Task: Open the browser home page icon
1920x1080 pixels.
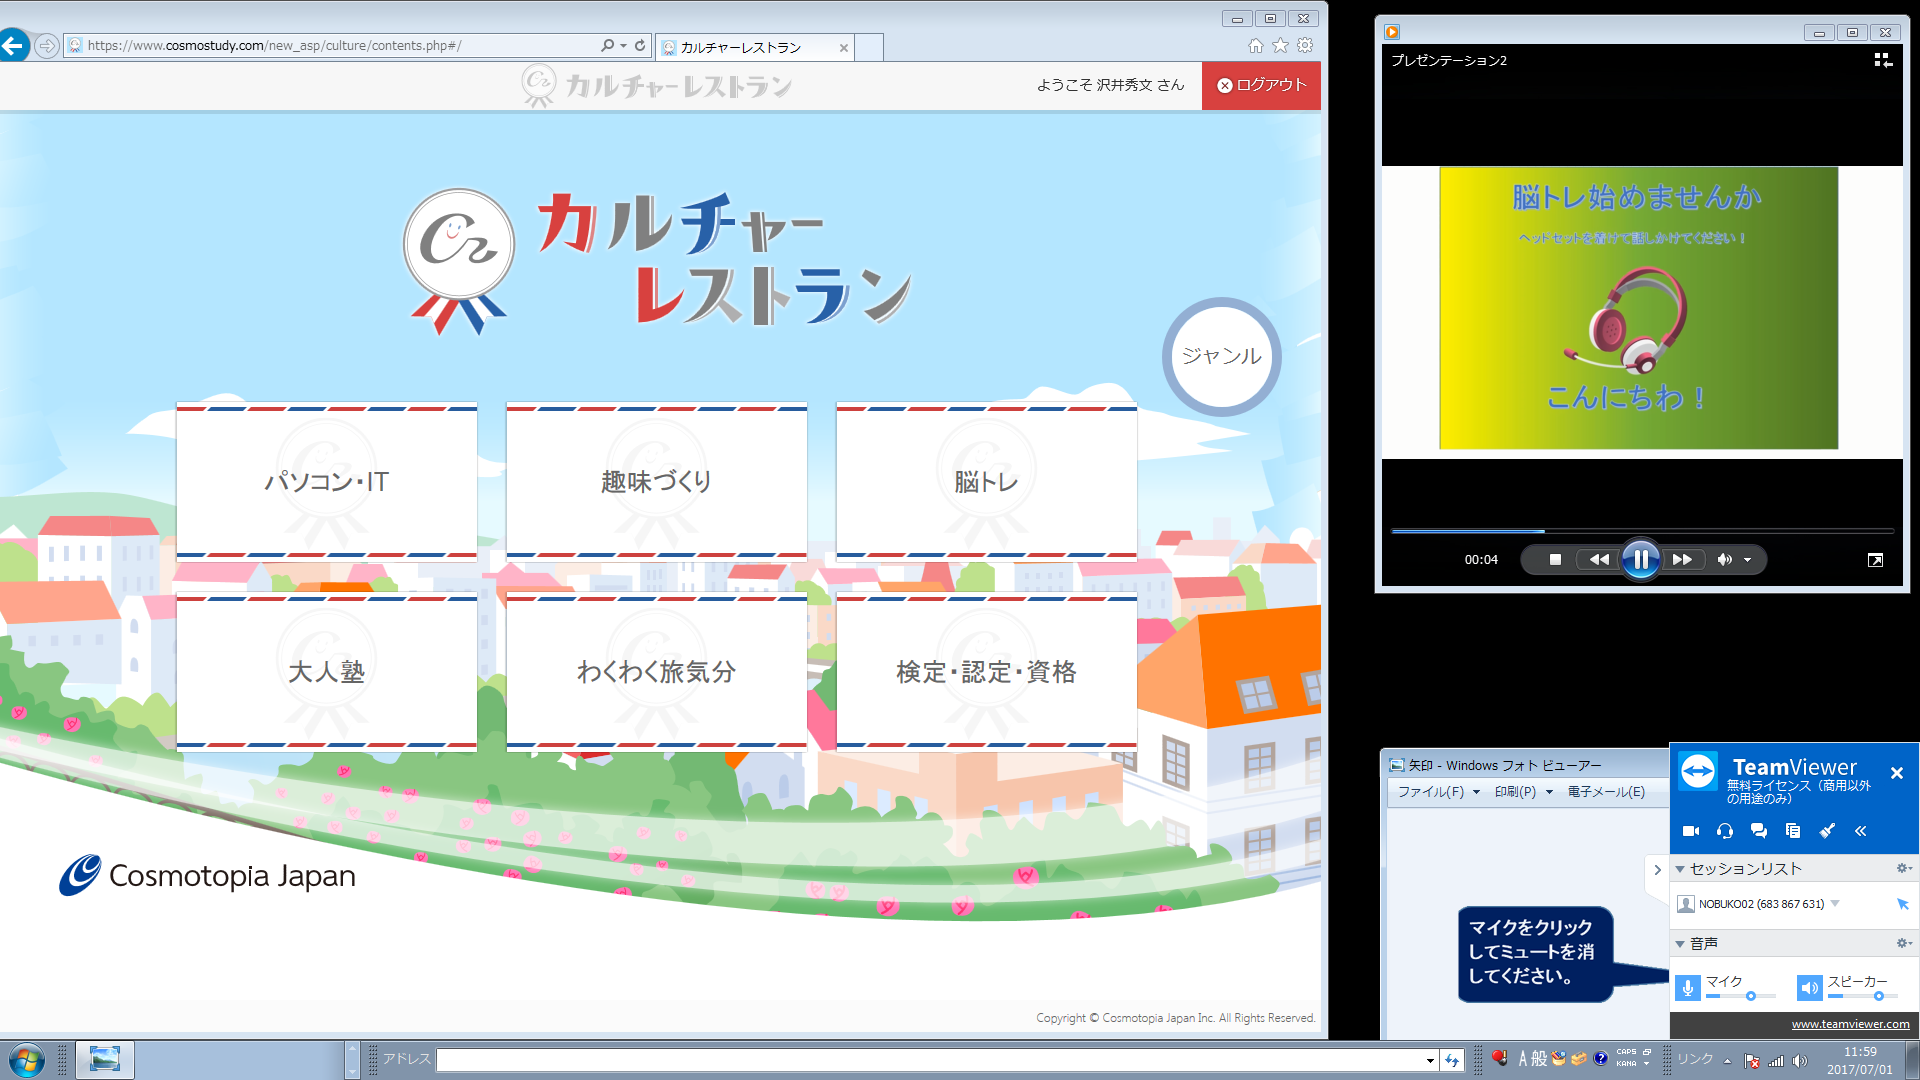Action: (1256, 45)
